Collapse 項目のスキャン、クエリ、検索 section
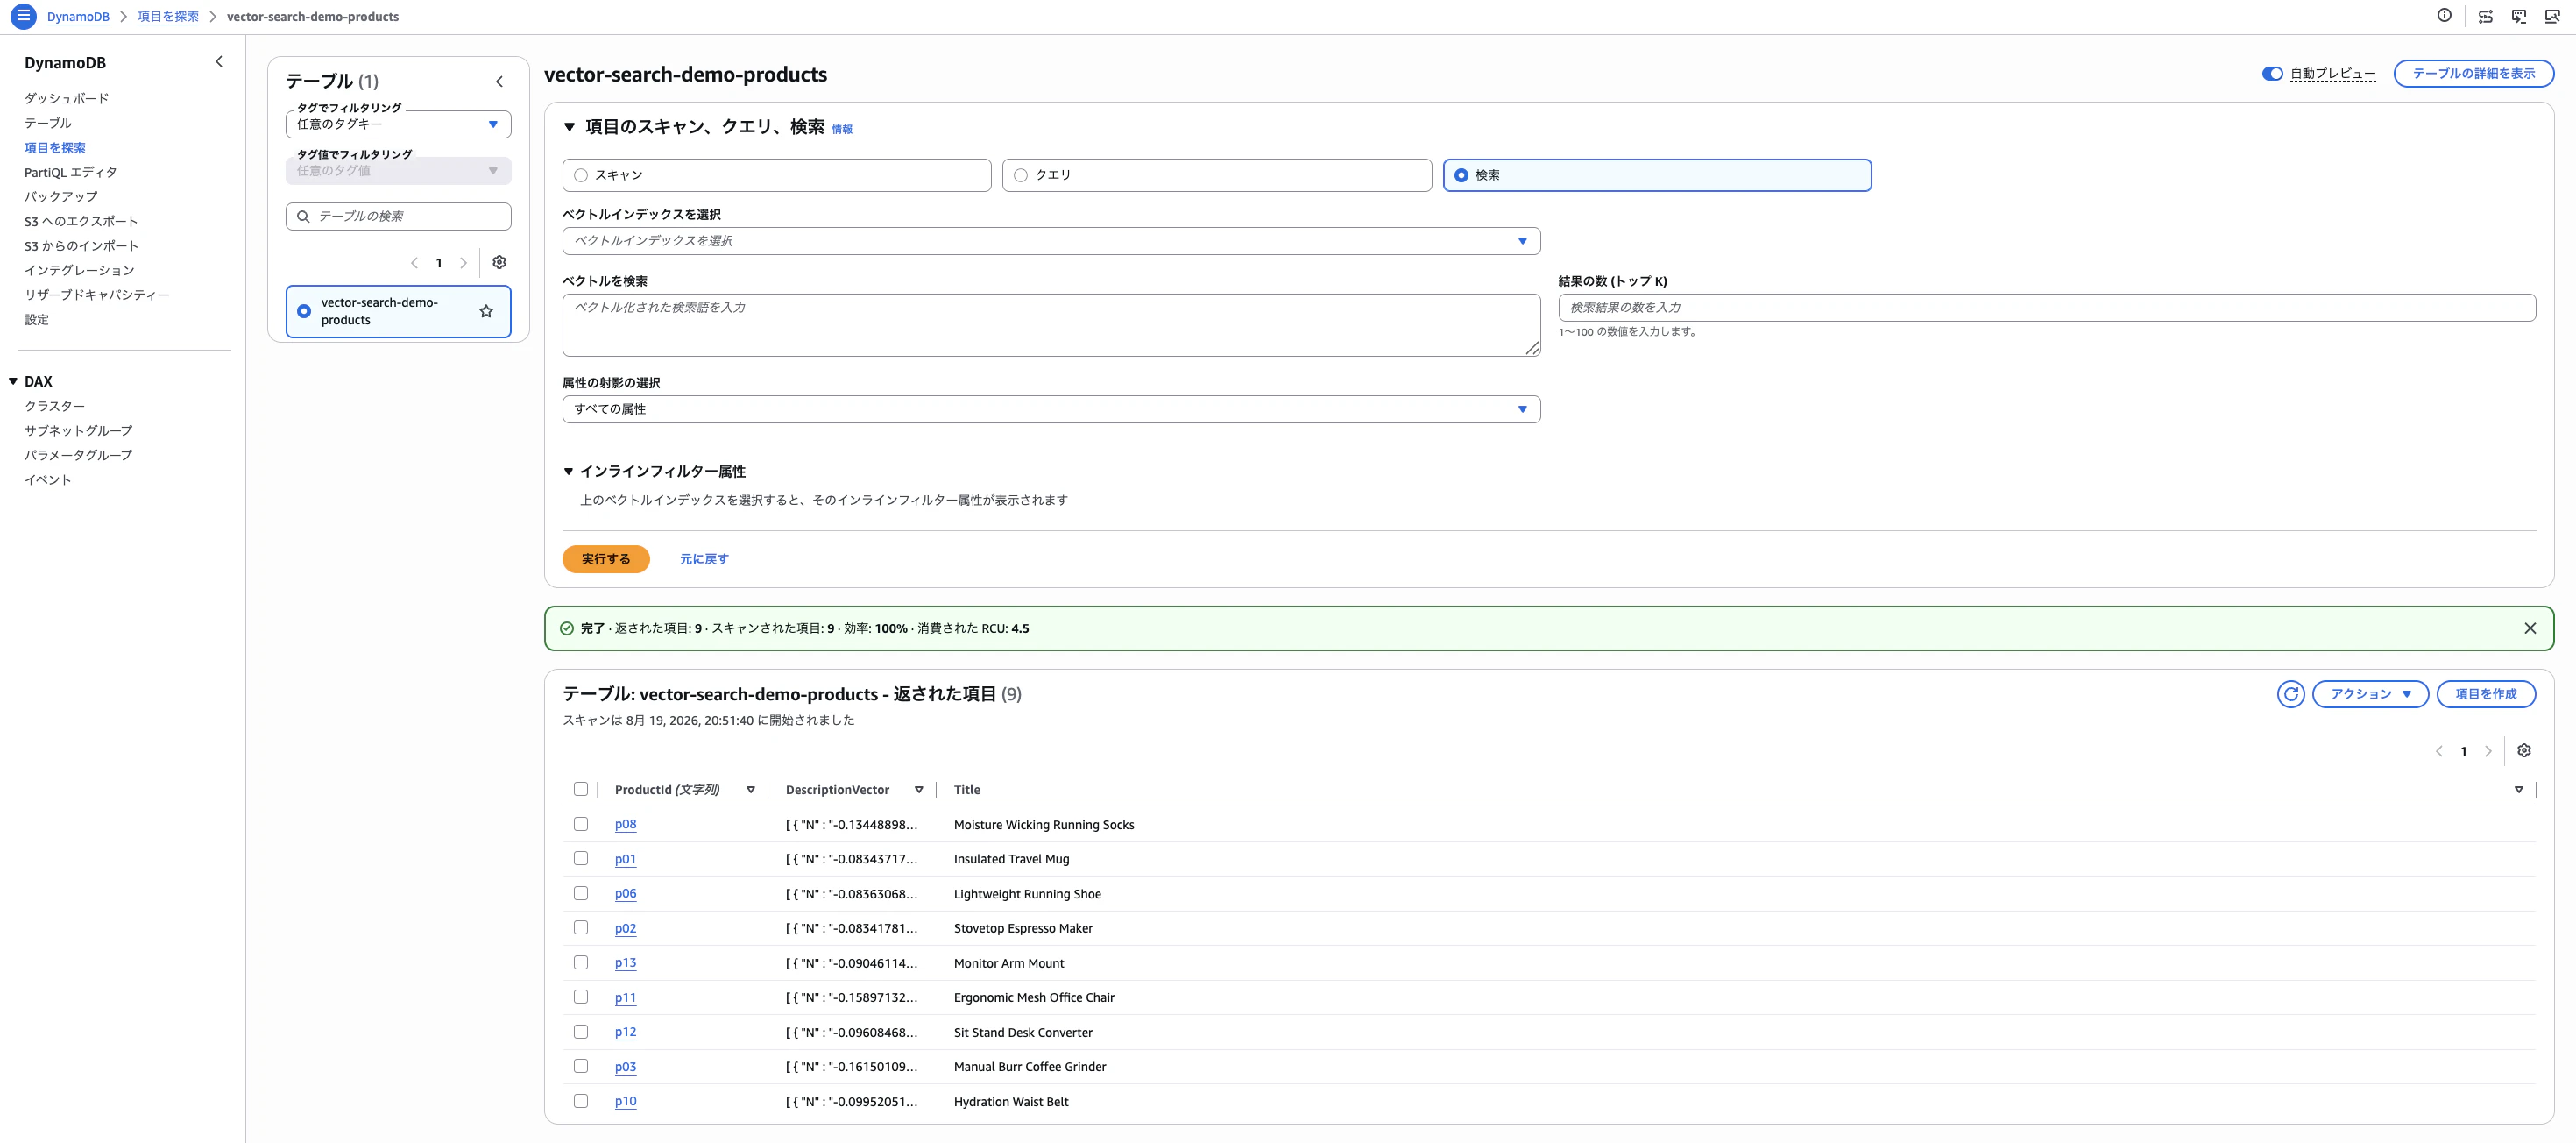This screenshot has height=1143, width=2576. (x=569, y=127)
